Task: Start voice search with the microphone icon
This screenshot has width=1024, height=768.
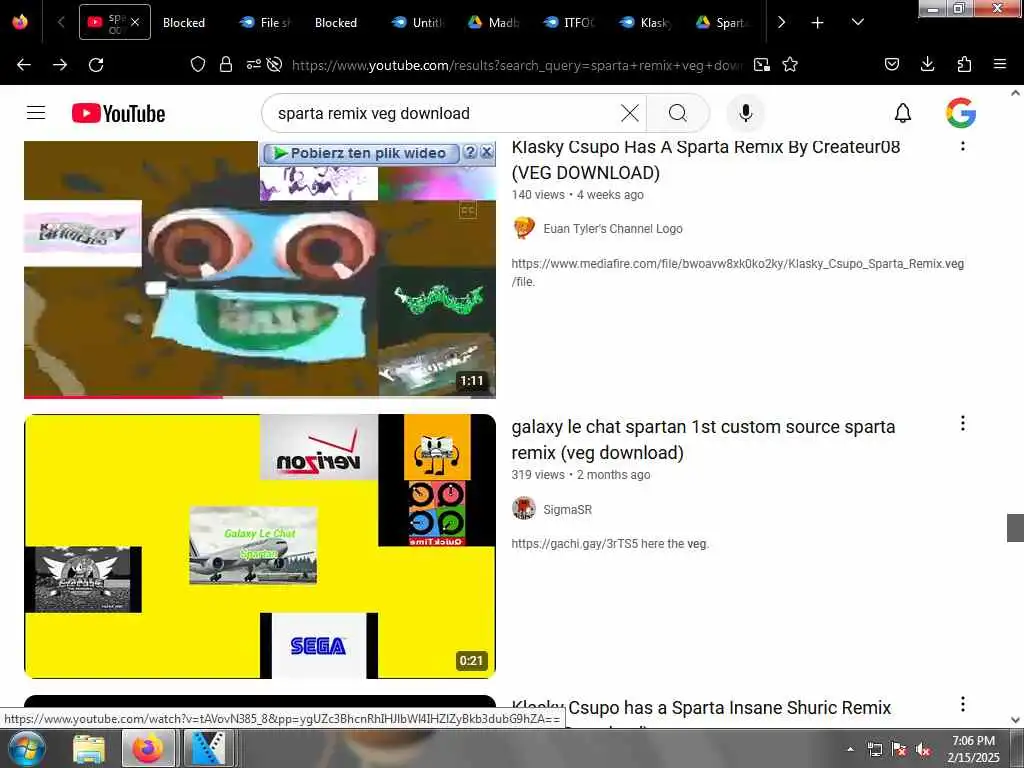Action: [x=745, y=113]
